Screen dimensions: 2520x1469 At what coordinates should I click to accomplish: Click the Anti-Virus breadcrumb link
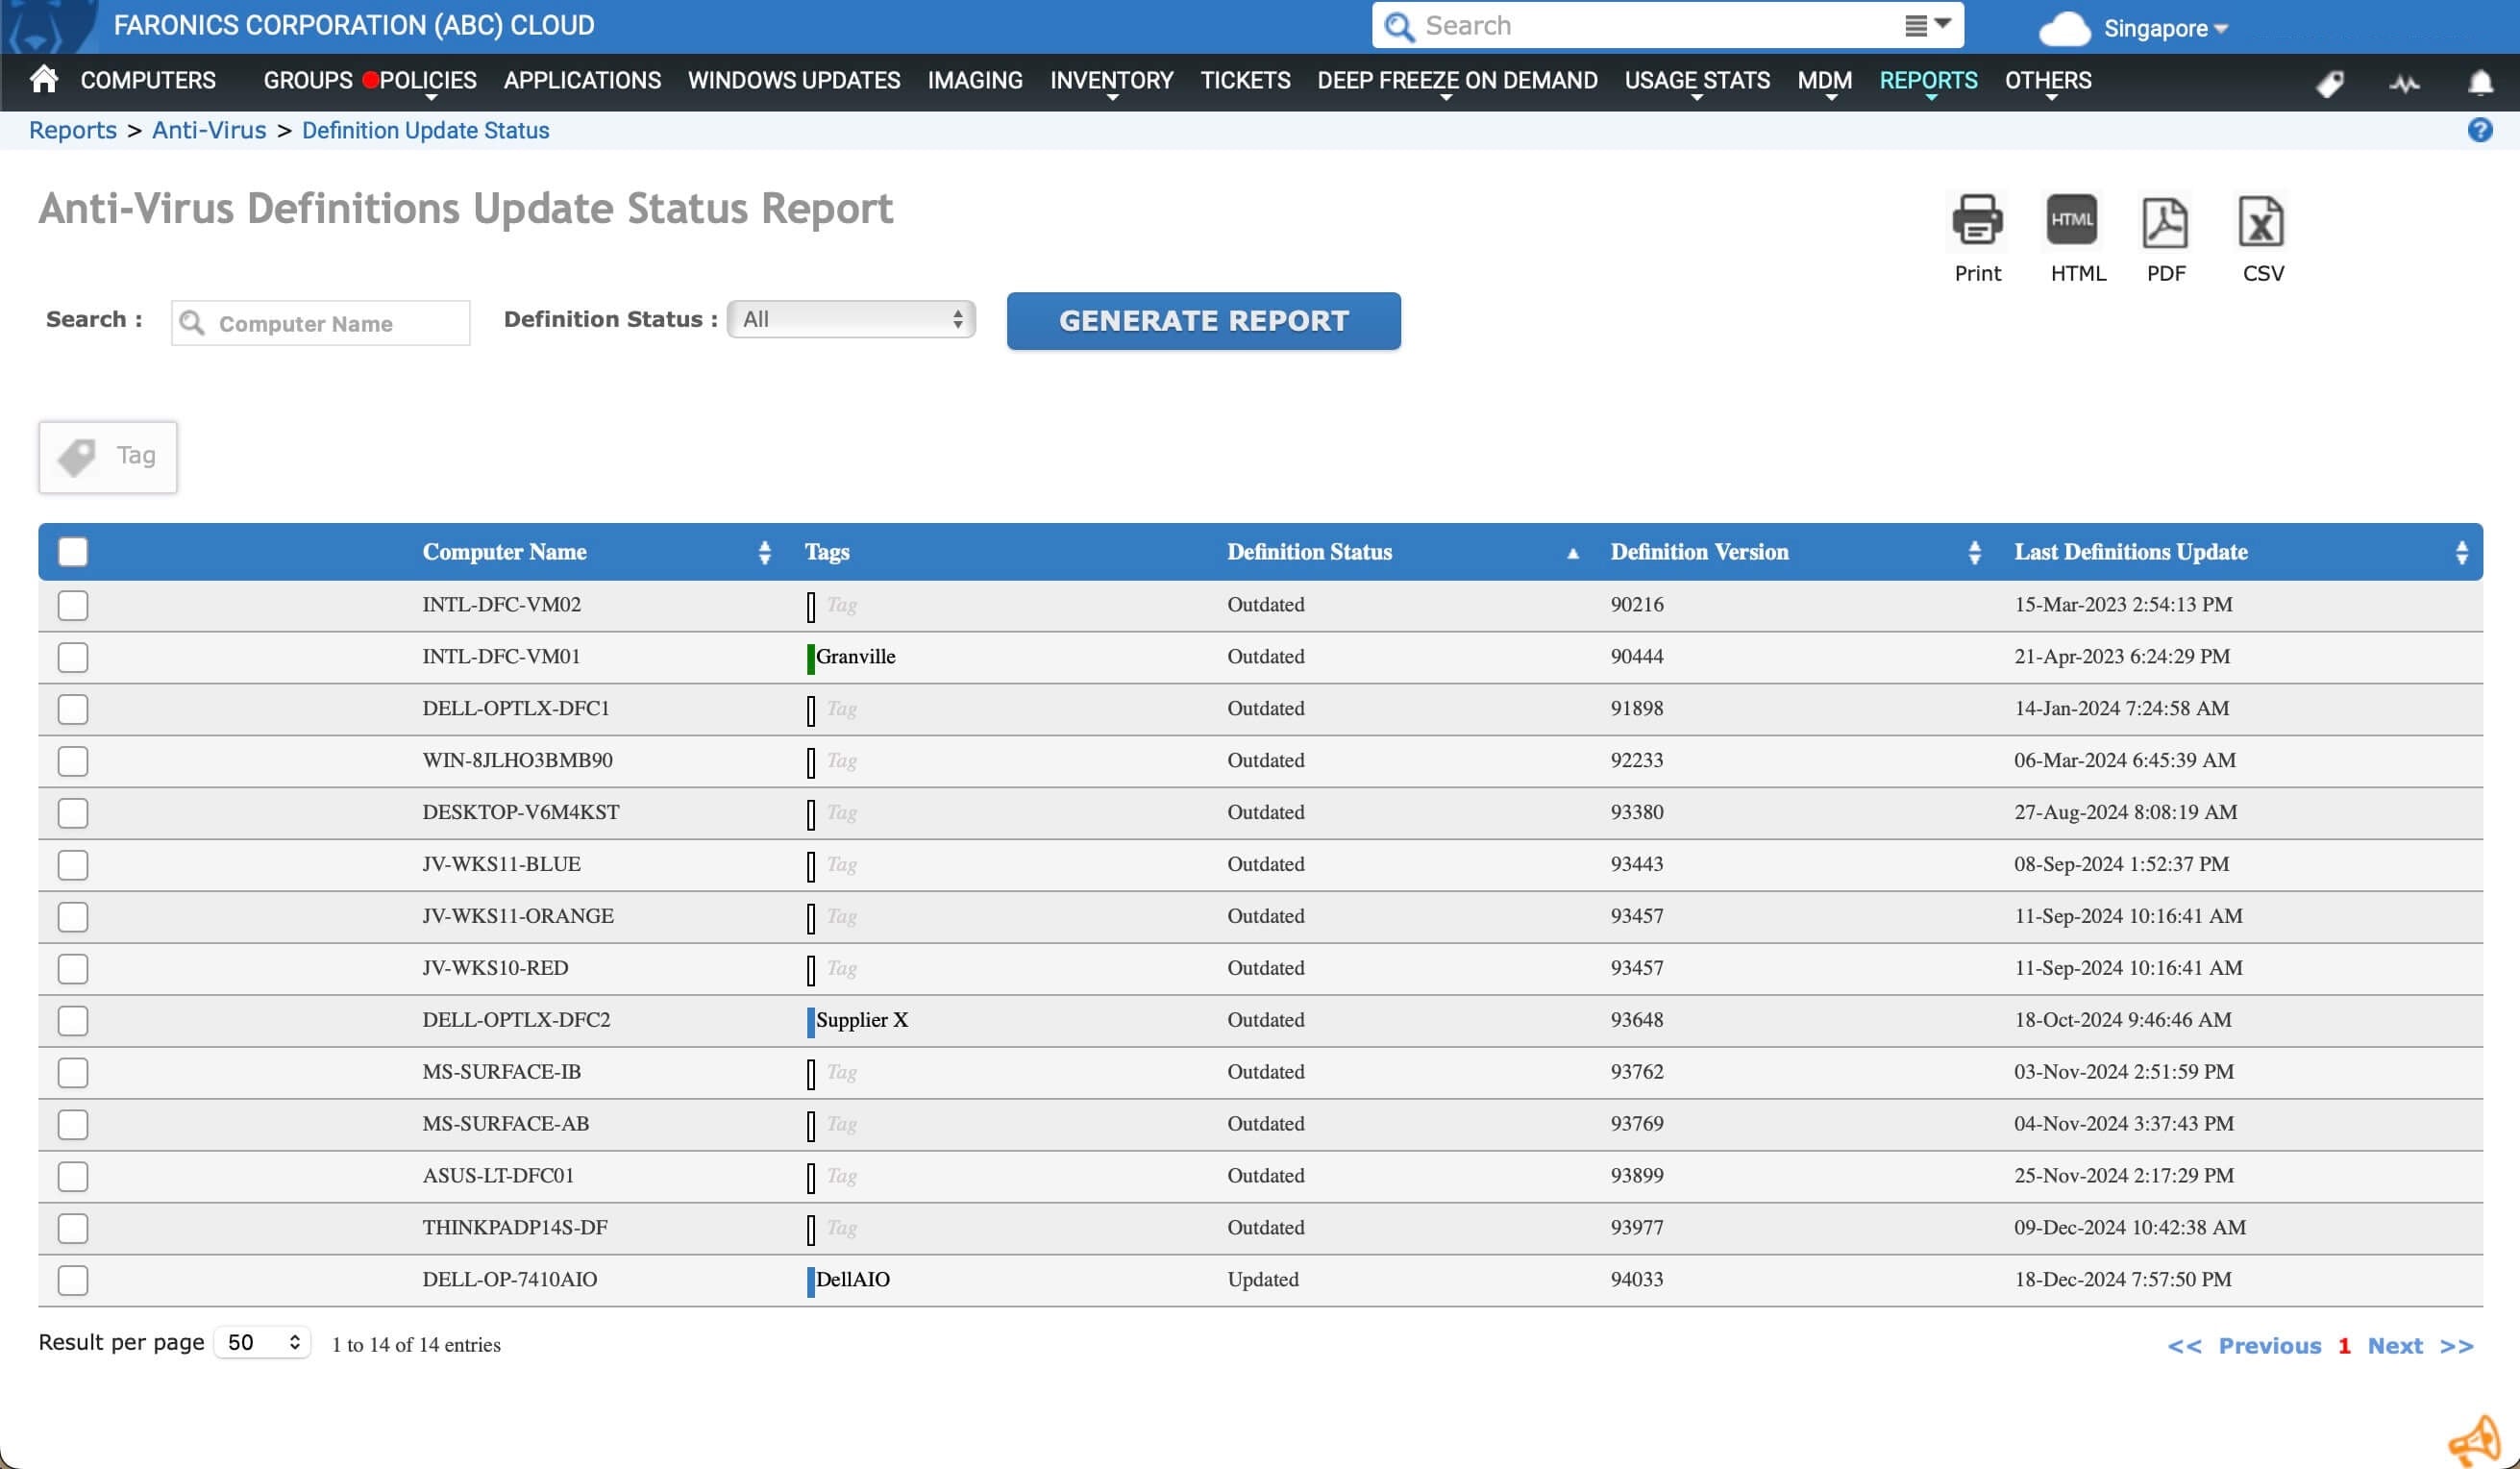[209, 130]
